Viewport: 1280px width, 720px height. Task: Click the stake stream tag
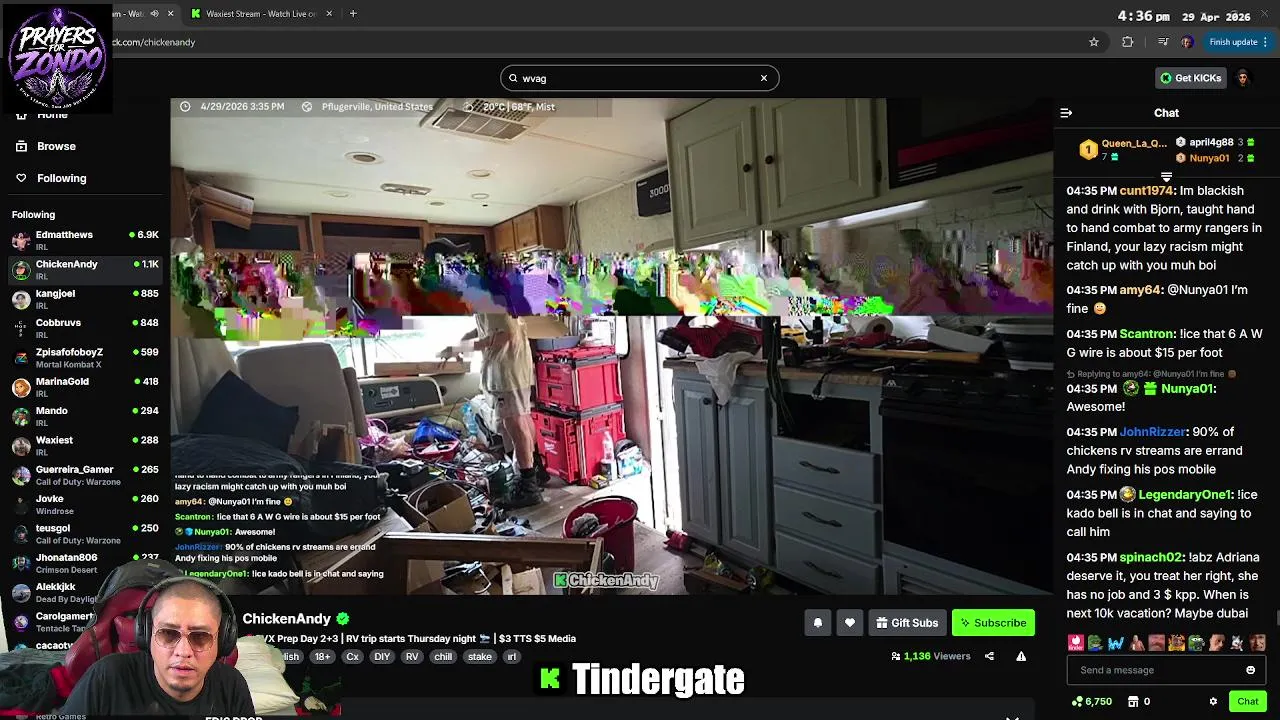pos(480,657)
